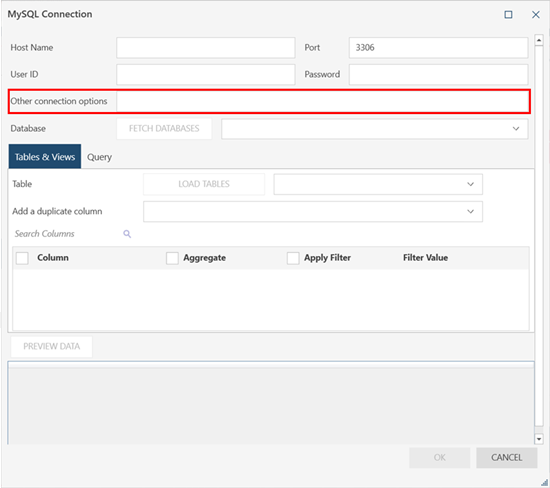The height and width of the screenshot is (488, 550).
Task: Close the MySQL Connection dialog
Action: coord(536,14)
